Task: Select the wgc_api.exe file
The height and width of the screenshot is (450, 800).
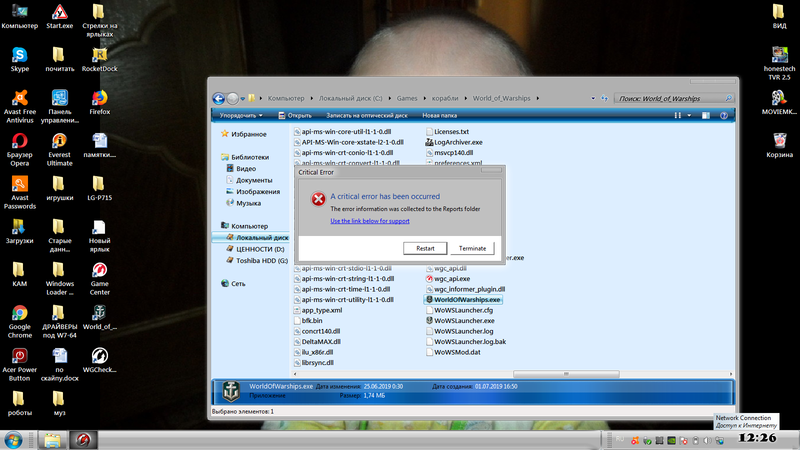Action: [x=447, y=279]
